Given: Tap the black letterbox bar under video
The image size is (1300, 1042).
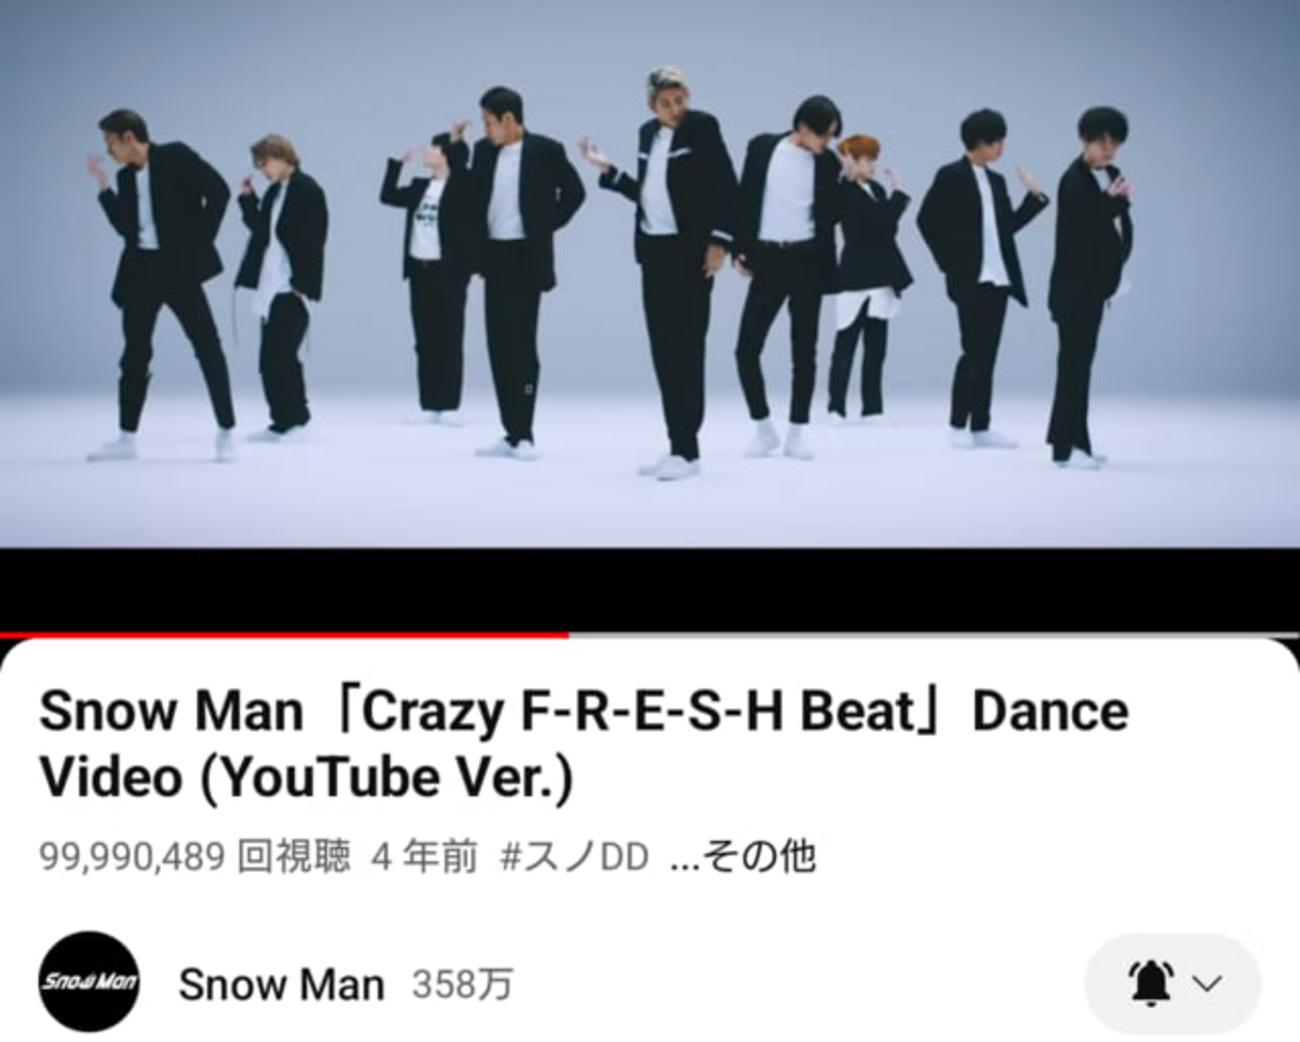Looking at the screenshot, I should pos(650,589).
